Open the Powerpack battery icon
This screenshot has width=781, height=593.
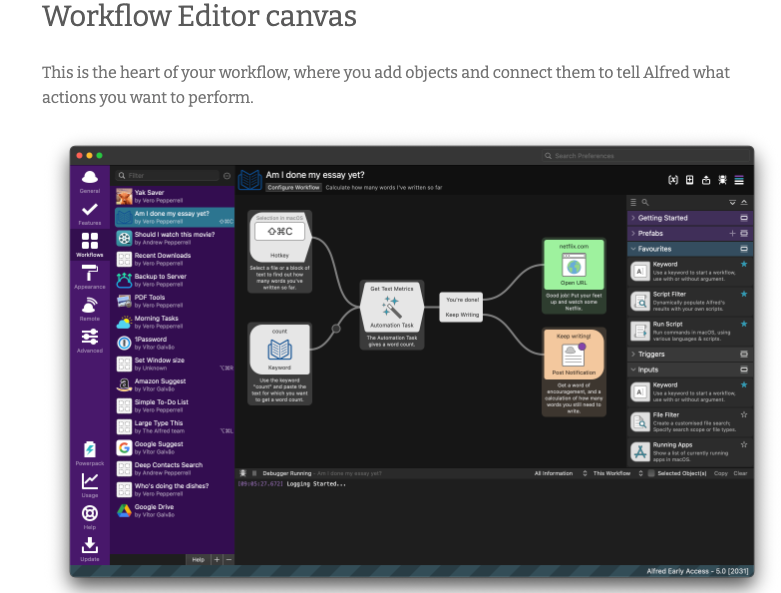[90, 453]
